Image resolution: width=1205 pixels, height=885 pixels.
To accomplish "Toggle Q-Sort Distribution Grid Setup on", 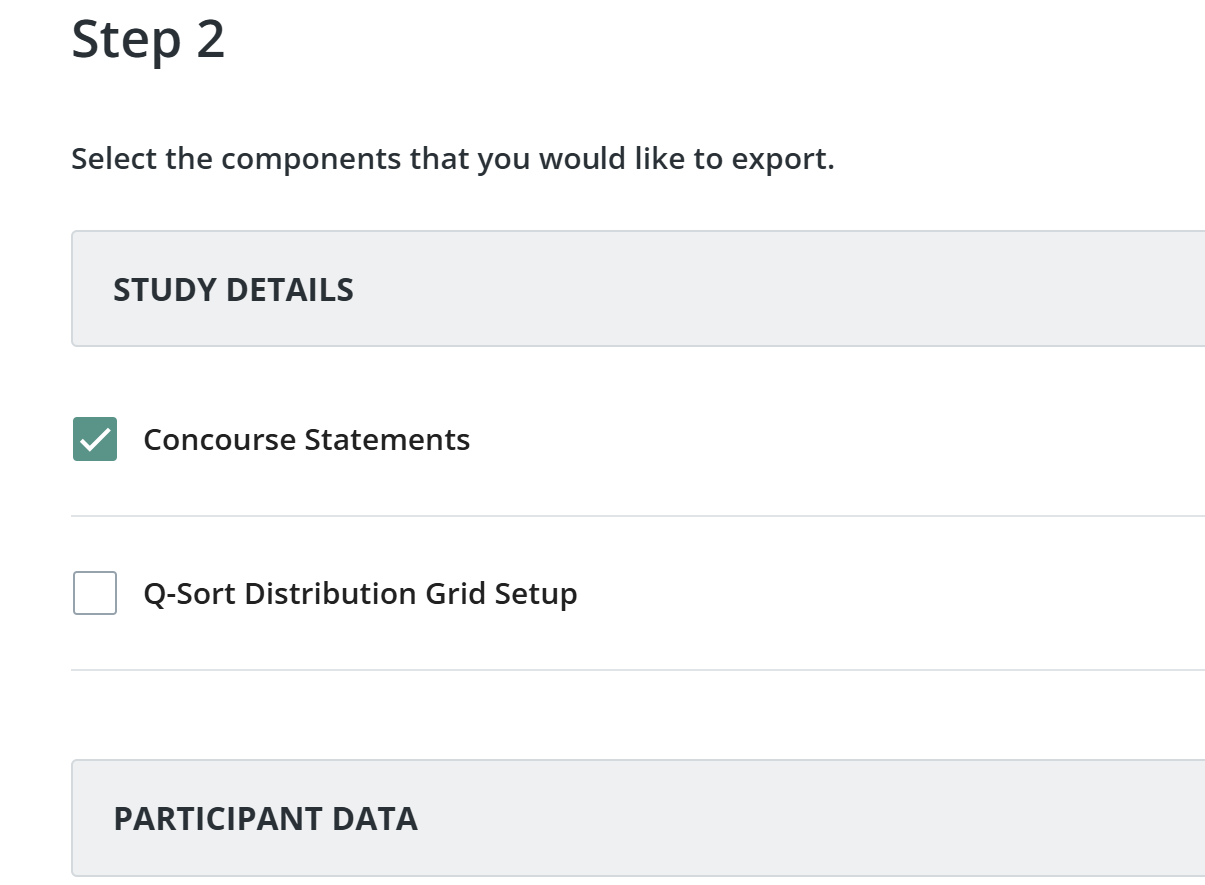I will (94, 593).
